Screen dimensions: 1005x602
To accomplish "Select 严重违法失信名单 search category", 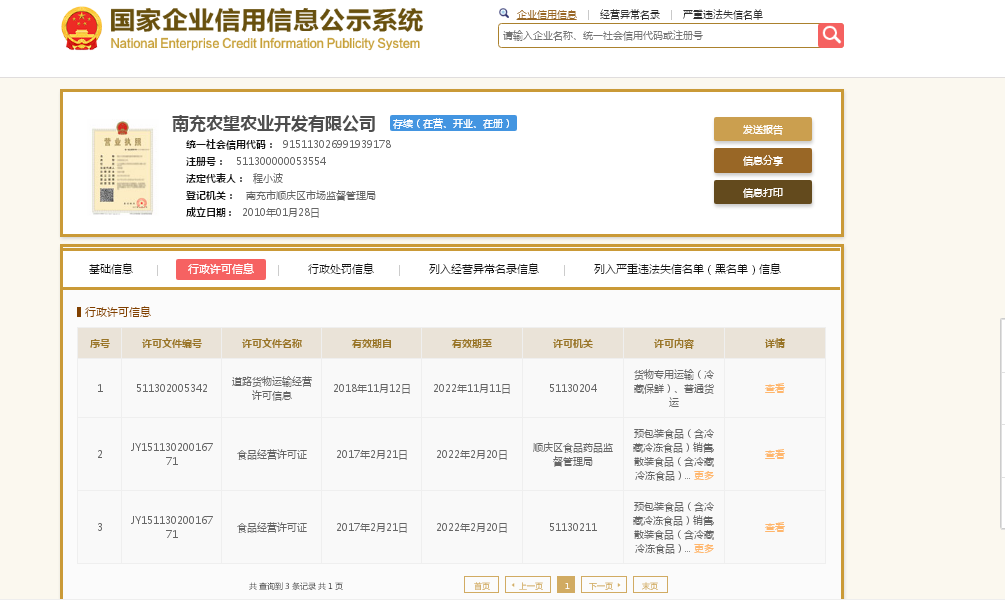I will click(722, 14).
